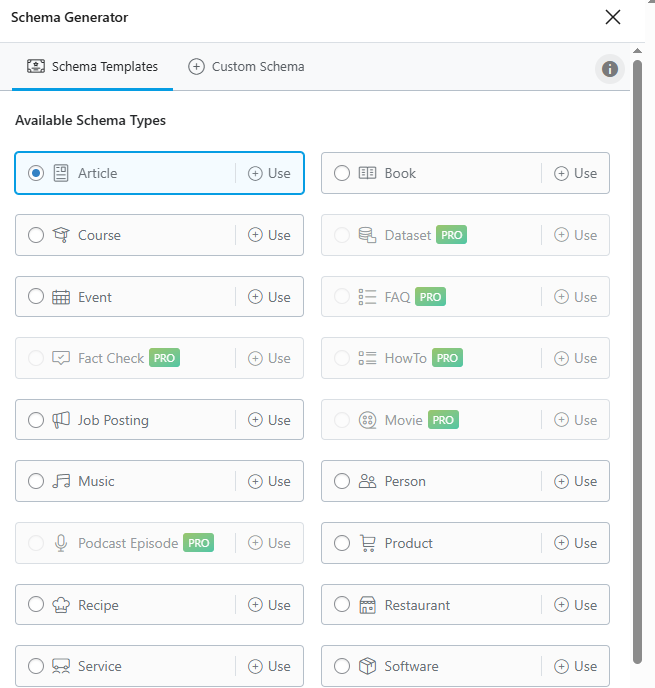Viewport: 655px width, 688px height.
Task: Click the Job Posting megaphone icon
Action: pos(61,420)
